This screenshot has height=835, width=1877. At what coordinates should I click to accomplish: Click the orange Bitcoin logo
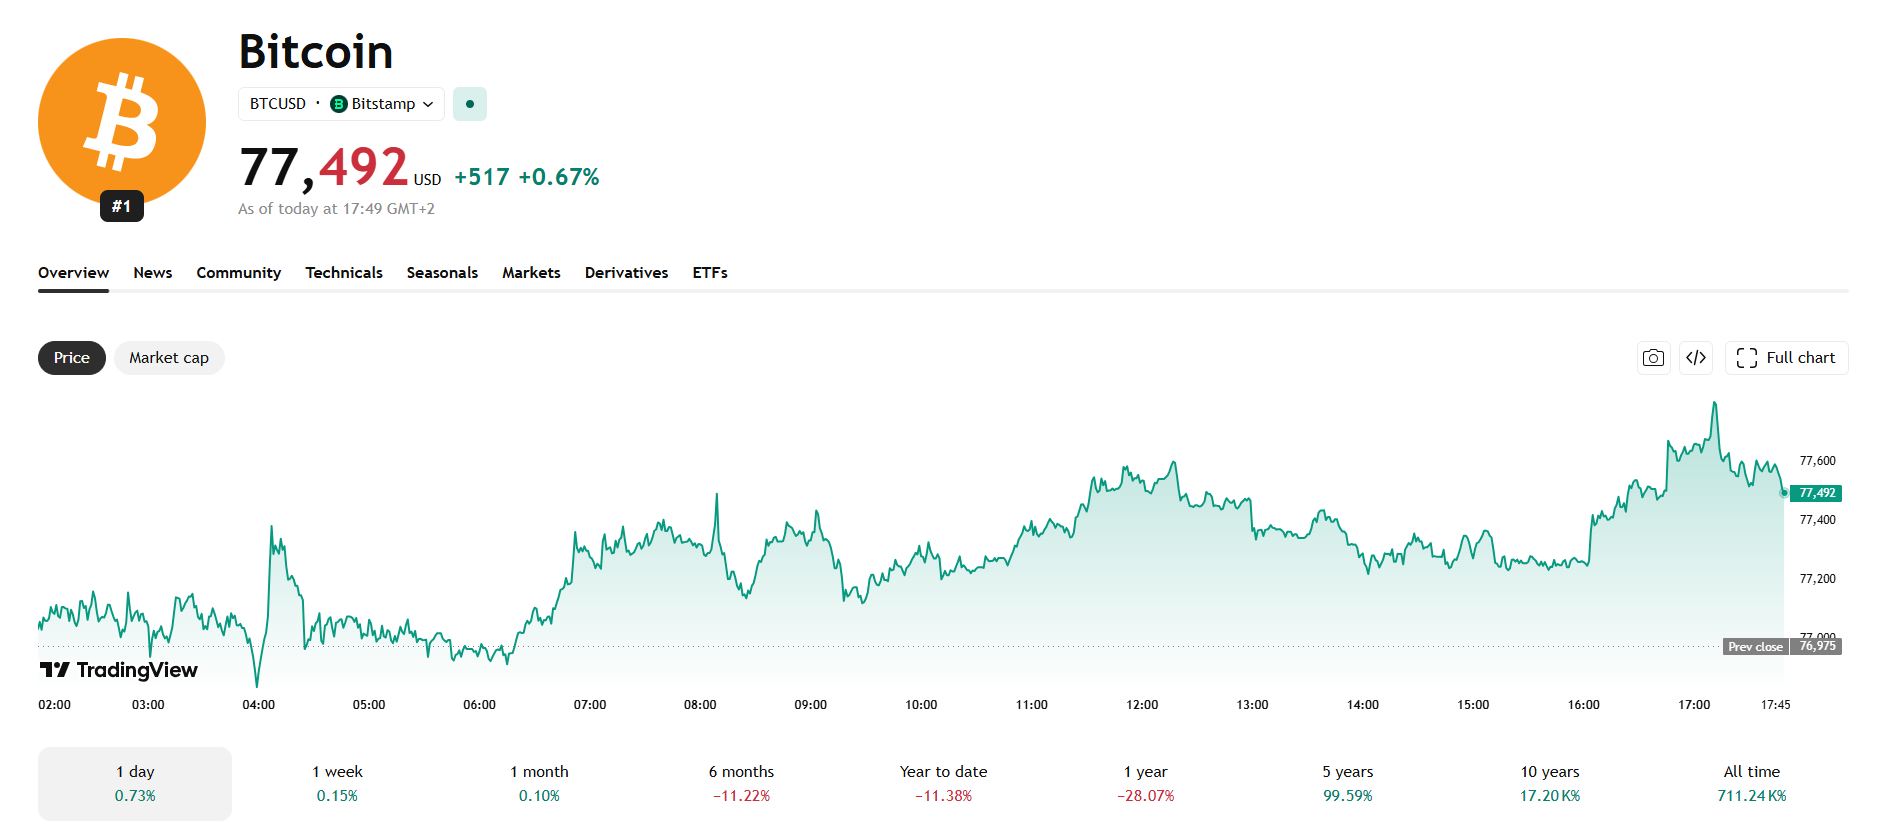(x=122, y=122)
